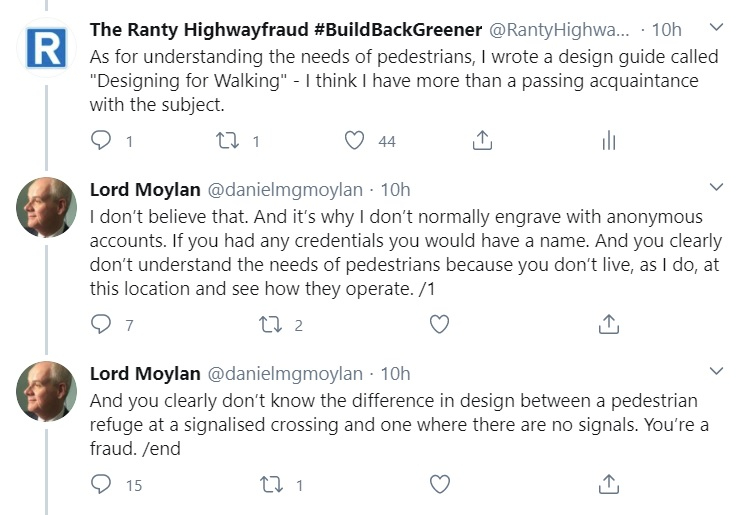
Task: View analytics for the Ranty Highwayfraud tweet
Action: tap(608, 141)
